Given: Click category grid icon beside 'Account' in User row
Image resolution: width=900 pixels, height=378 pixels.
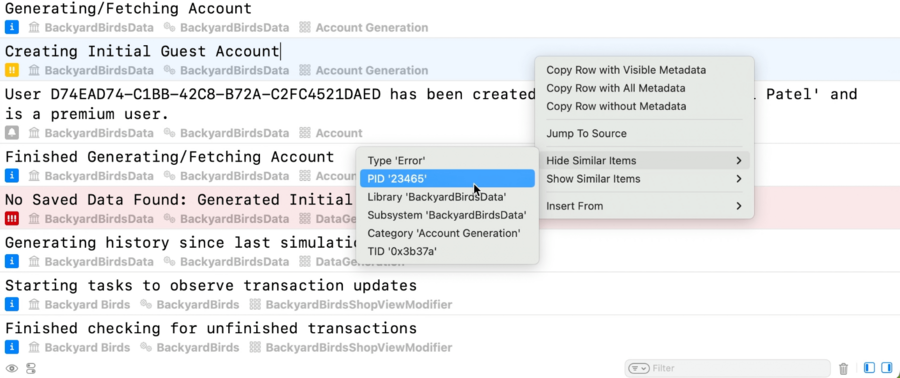Looking at the screenshot, I should pos(305,133).
